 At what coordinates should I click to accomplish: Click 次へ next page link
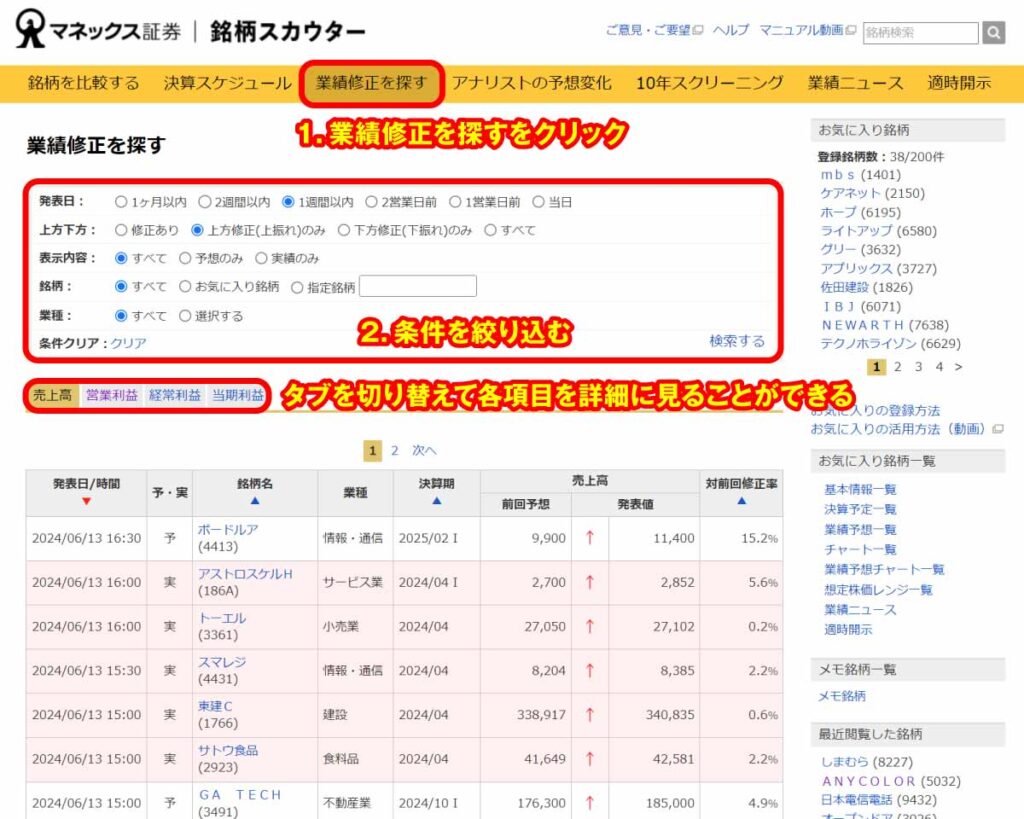click(424, 450)
